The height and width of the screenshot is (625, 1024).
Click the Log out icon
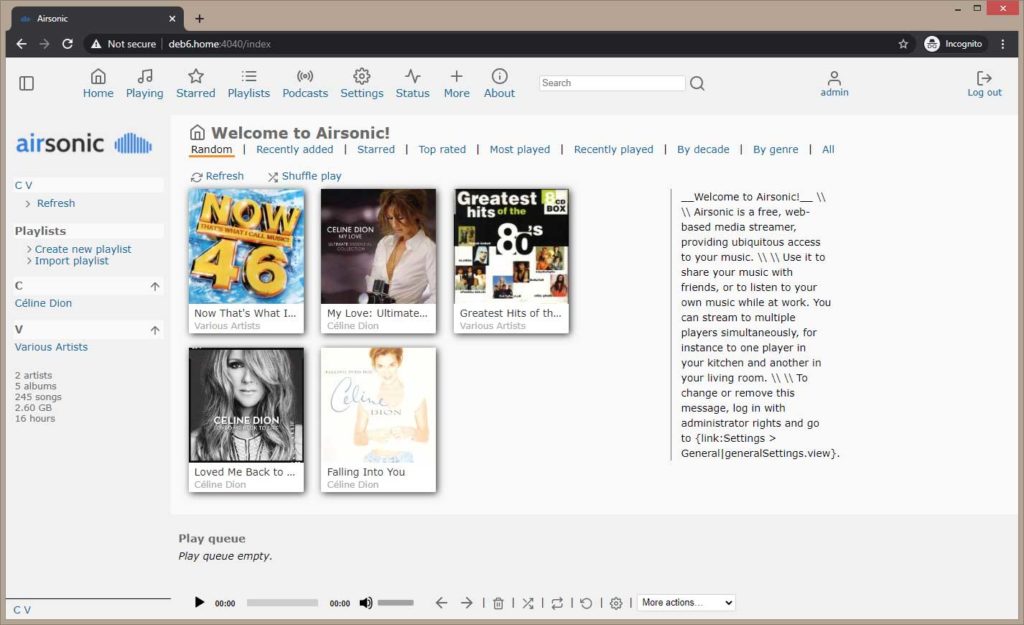pos(984,78)
